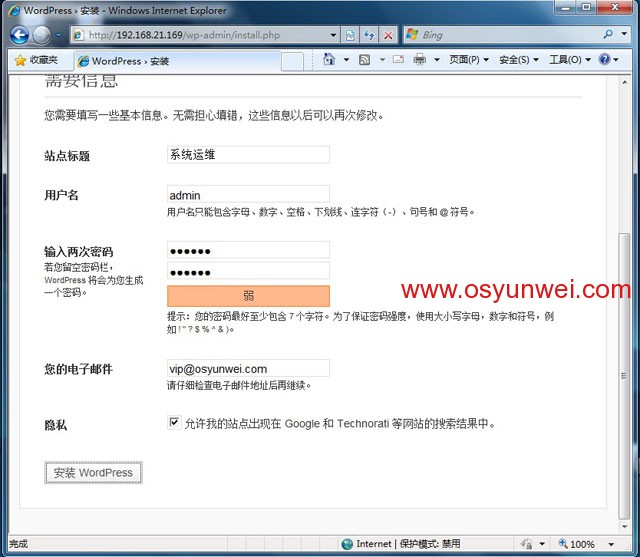The height and width of the screenshot is (557, 640).
Task: Expand the zoom level dropdown arrow
Action: pos(611,544)
